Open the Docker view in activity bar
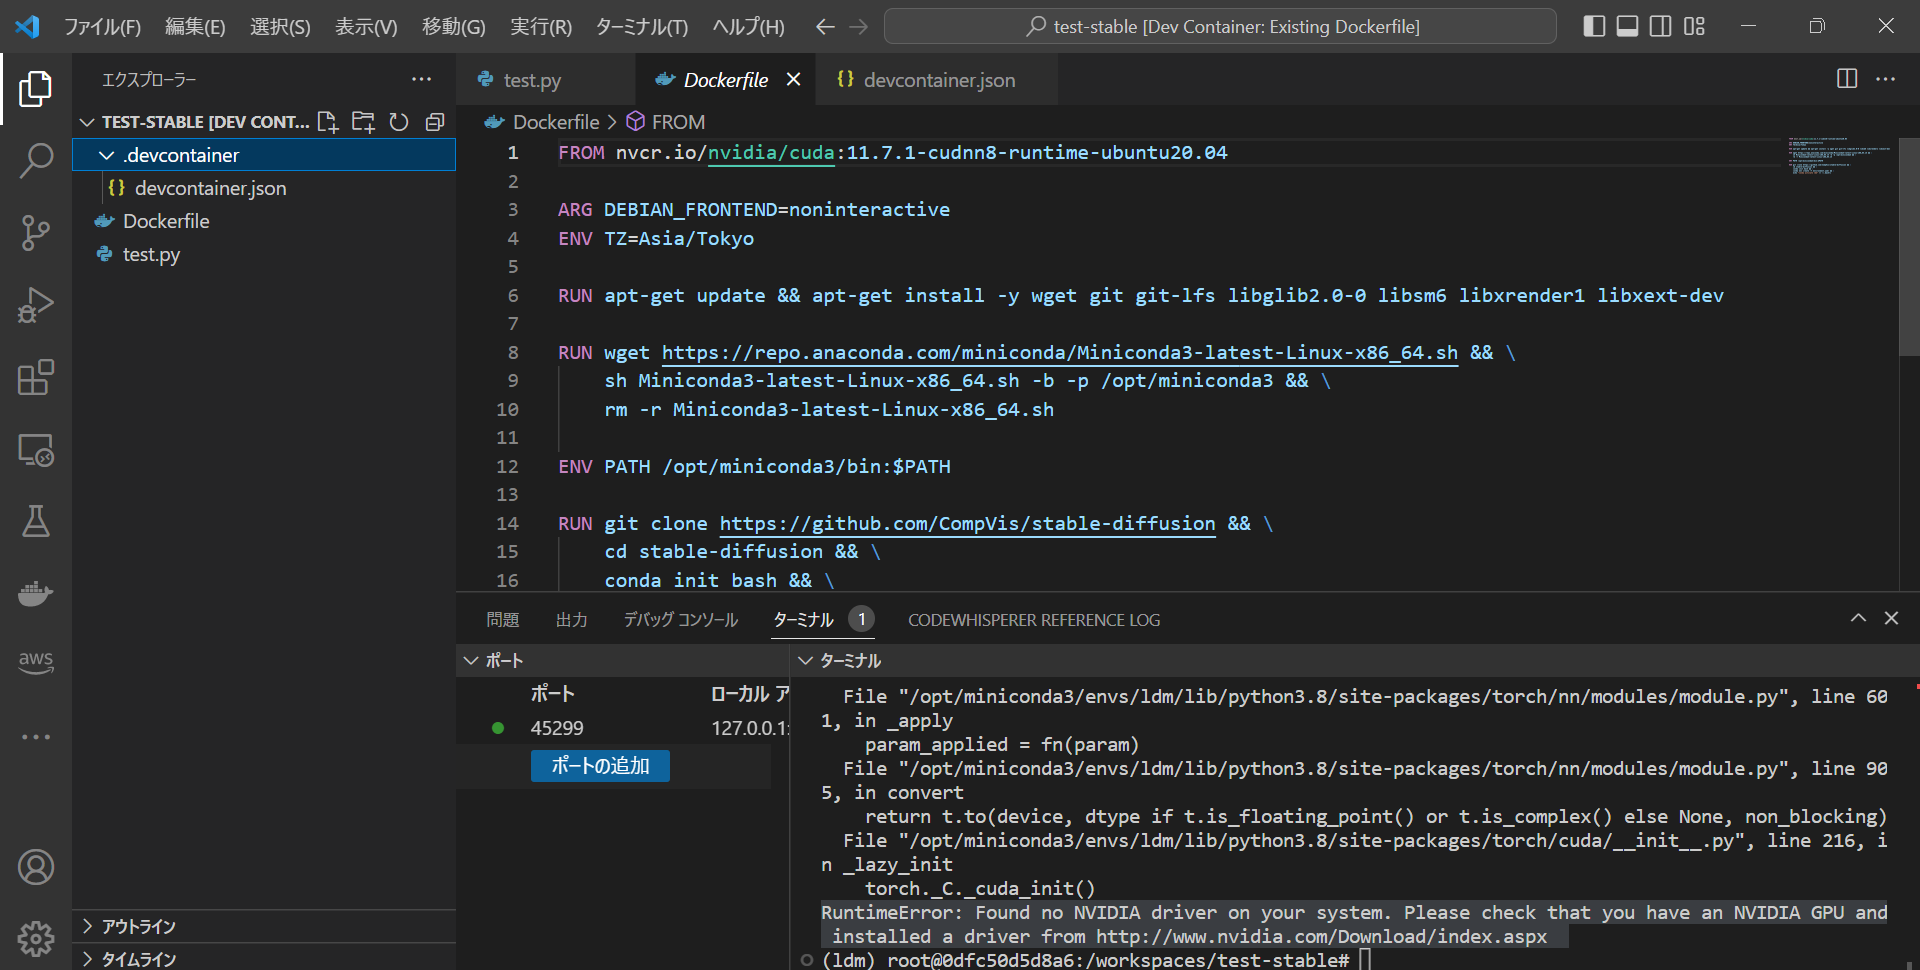The width and height of the screenshot is (1920, 970). 36,594
